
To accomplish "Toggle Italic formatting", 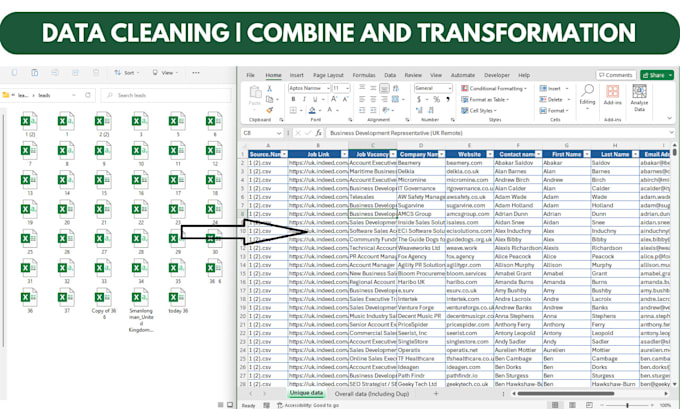I will pyautogui.click(x=304, y=99).
